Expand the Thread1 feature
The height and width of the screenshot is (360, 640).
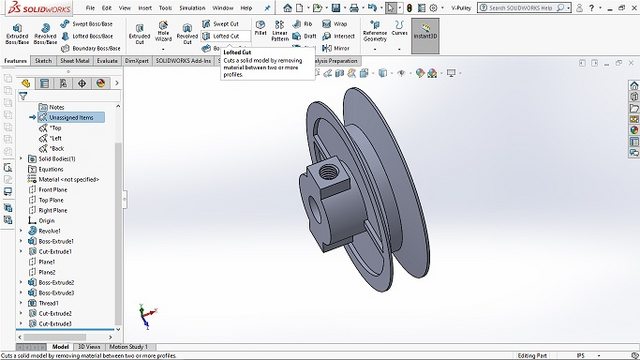tap(21, 303)
